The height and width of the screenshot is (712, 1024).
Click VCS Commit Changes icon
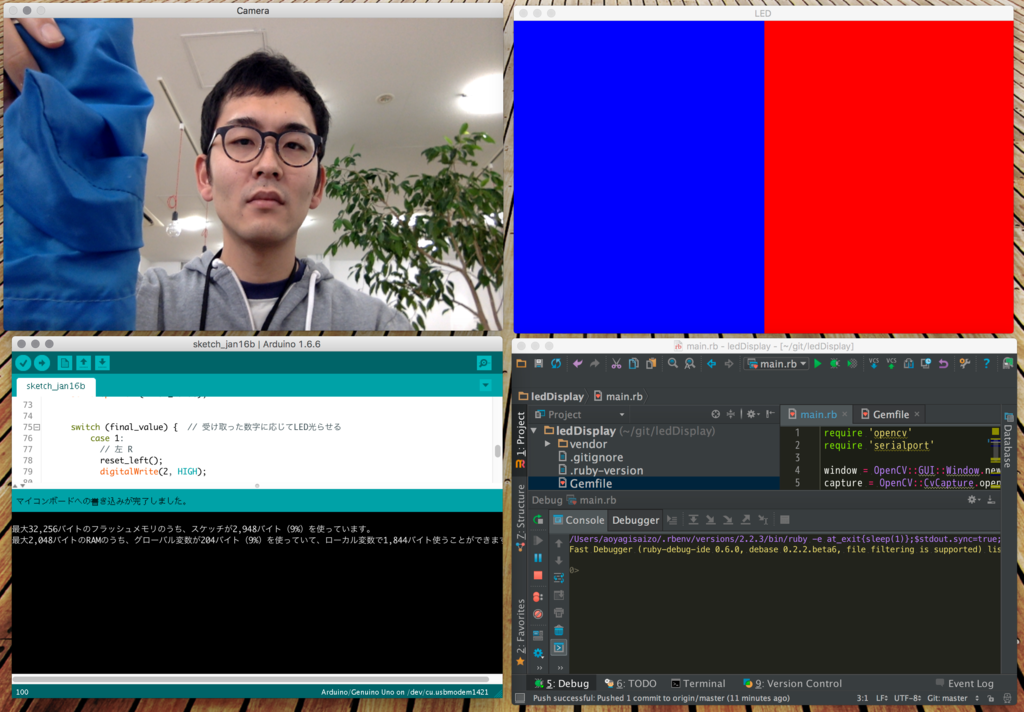coord(891,364)
